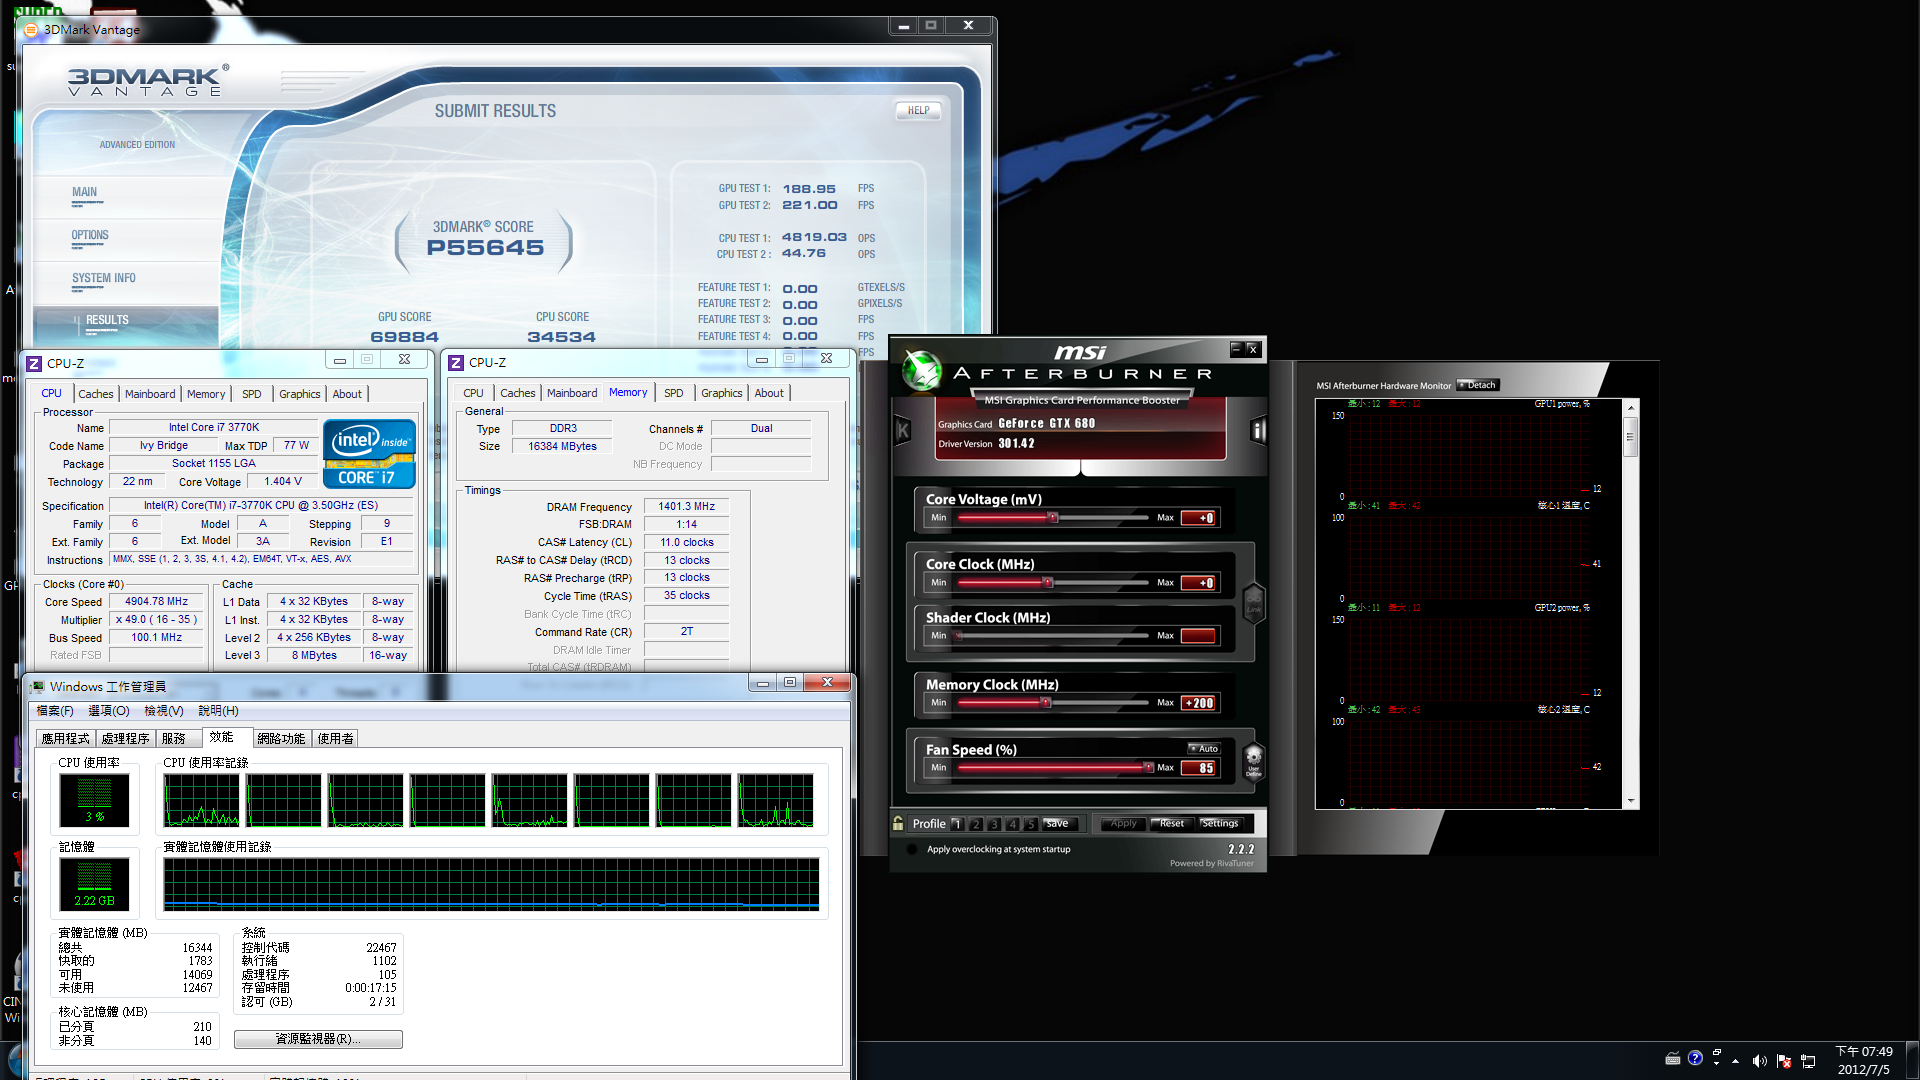Click the Afterburner Apply button
The image size is (1920, 1080).
click(1123, 824)
